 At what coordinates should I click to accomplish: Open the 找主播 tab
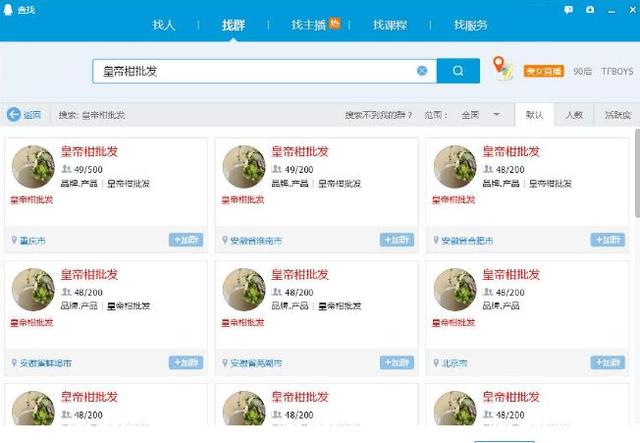(x=309, y=25)
